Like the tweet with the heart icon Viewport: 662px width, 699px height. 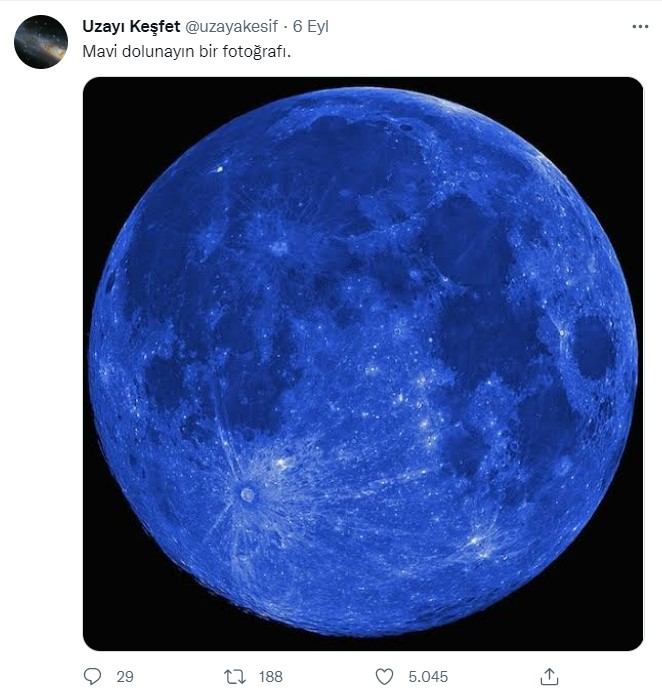click(x=385, y=677)
